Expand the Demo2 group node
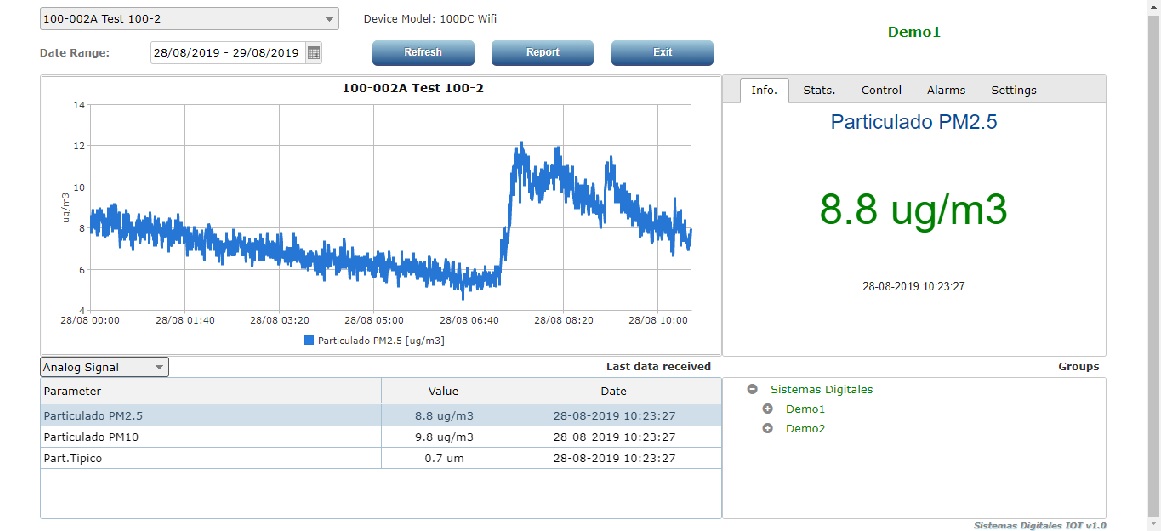Viewport: 1162px width, 531px height. (767, 428)
